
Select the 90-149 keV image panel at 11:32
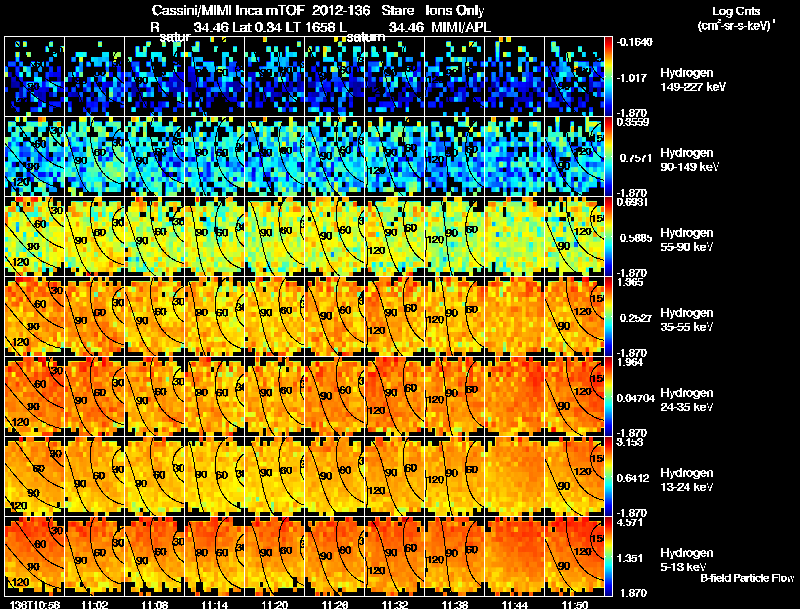point(394,156)
